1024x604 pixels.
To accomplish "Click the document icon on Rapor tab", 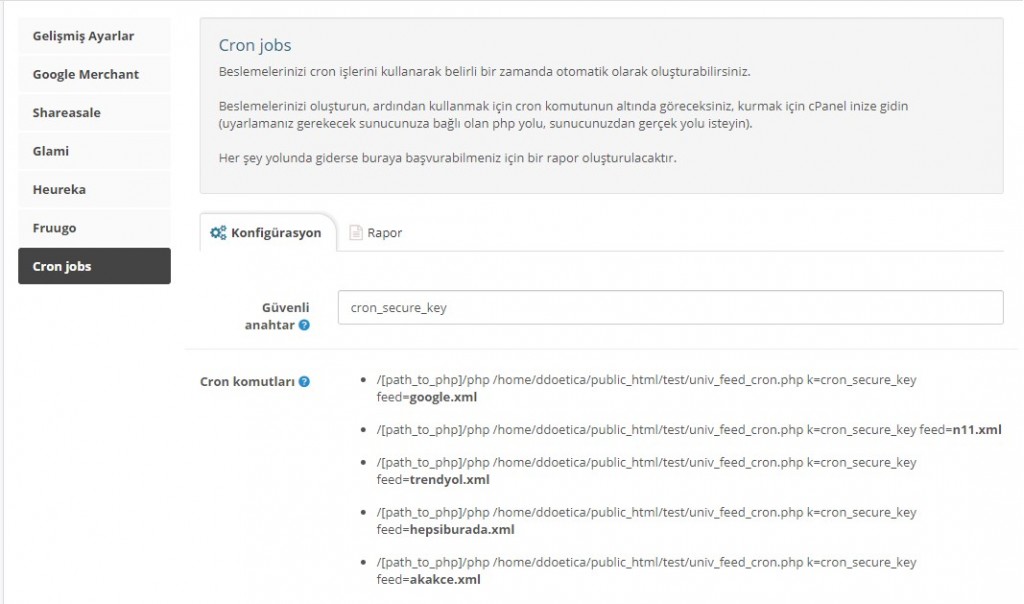I will point(355,233).
